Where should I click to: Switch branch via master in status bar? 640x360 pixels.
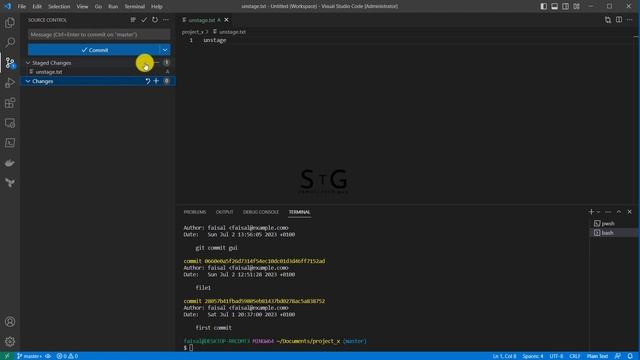[30, 356]
